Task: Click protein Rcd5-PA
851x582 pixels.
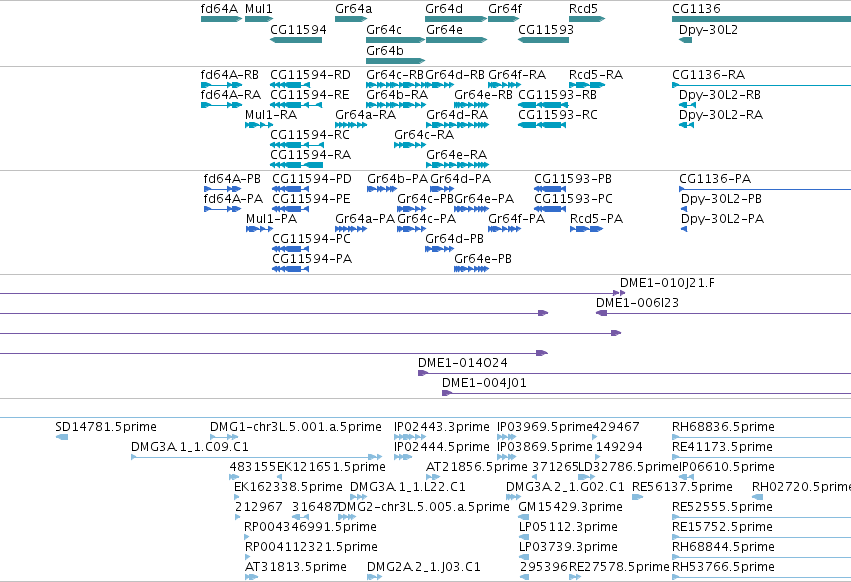Action: point(586,229)
